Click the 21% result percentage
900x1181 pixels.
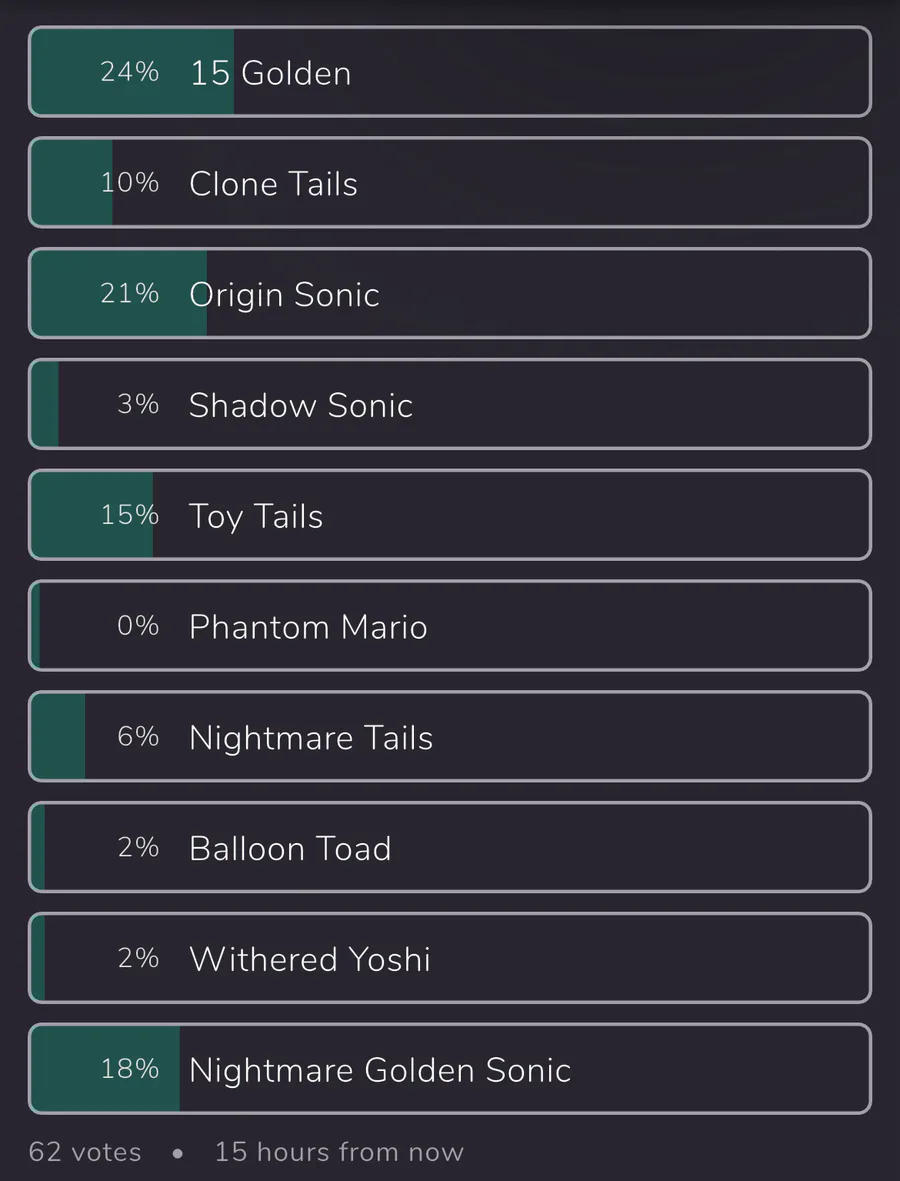tap(129, 294)
